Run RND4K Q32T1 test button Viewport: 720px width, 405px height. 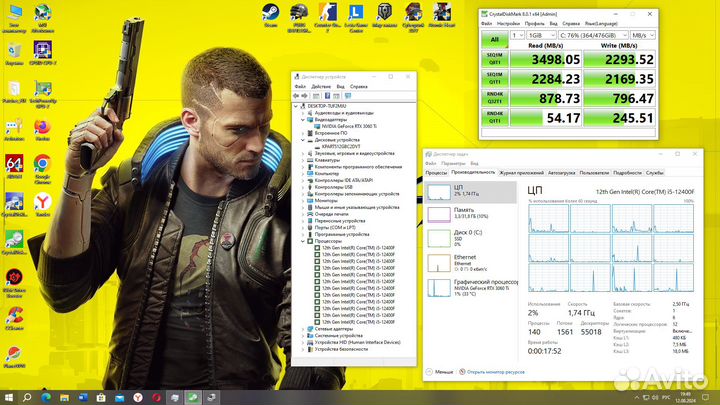[x=495, y=98]
